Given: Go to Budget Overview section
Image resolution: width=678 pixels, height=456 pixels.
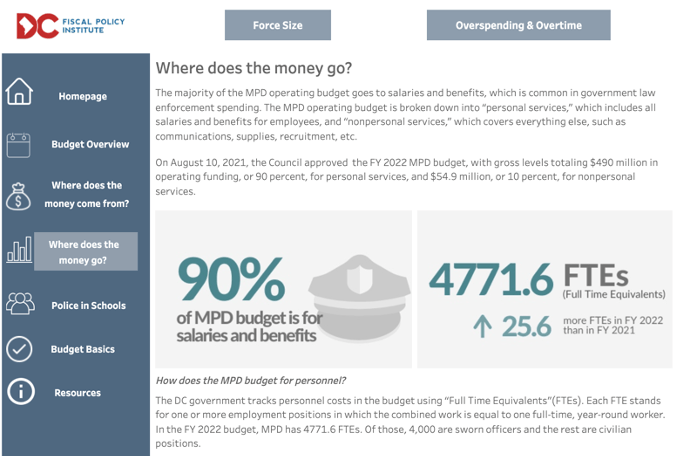Looking at the screenshot, I should coord(90,144).
